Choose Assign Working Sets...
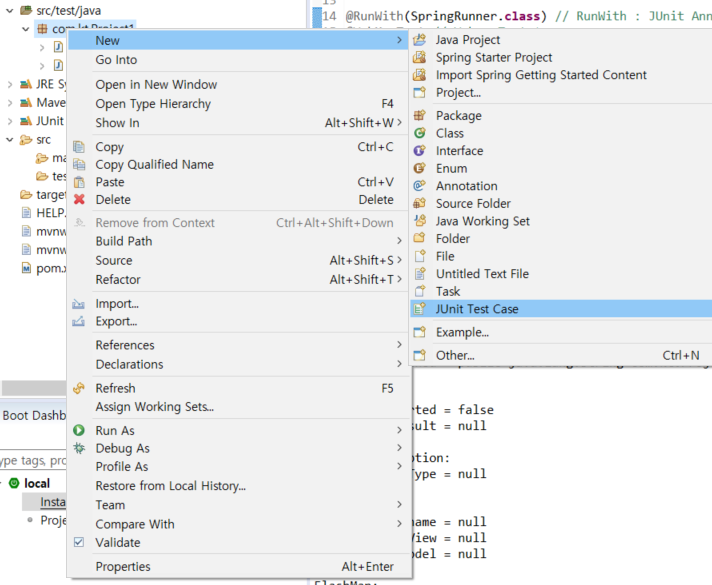This screenshot has height=585, width=712. click(x=239, y=407)
